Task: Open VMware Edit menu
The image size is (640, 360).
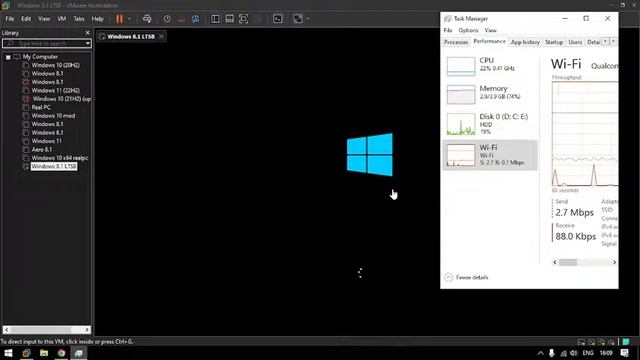Action: tap(26, 19)
